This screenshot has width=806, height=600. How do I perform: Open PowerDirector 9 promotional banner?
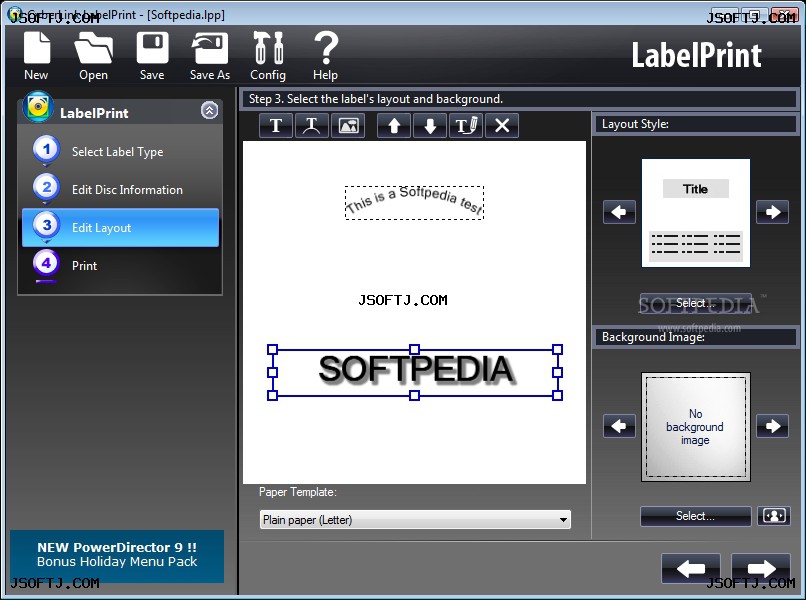click(x=117, y=555)
